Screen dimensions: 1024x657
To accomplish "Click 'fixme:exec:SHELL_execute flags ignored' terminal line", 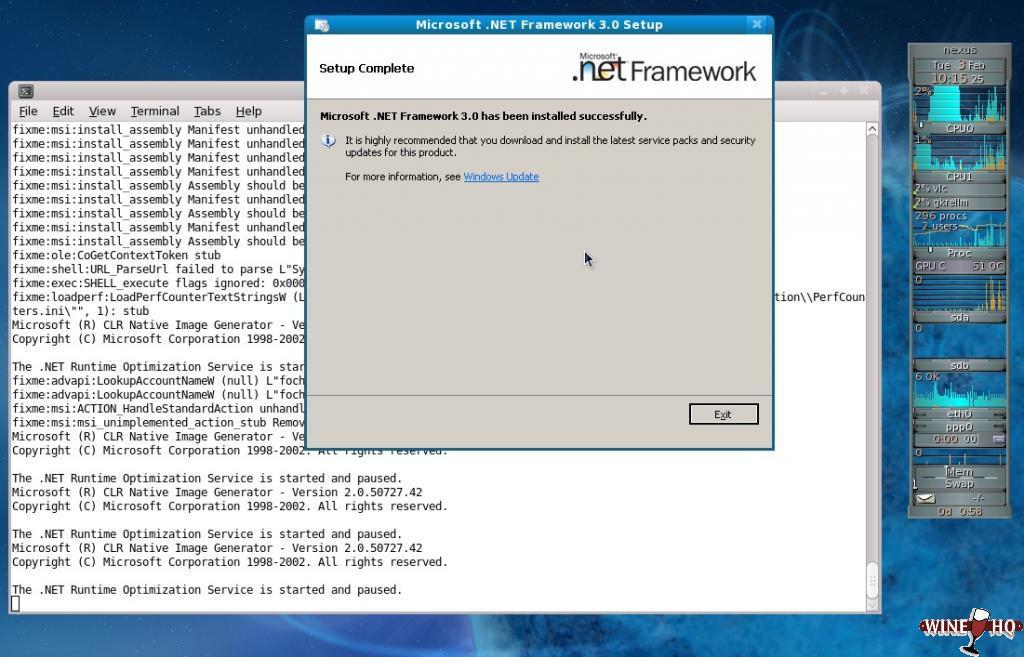I will coord(158,283).
